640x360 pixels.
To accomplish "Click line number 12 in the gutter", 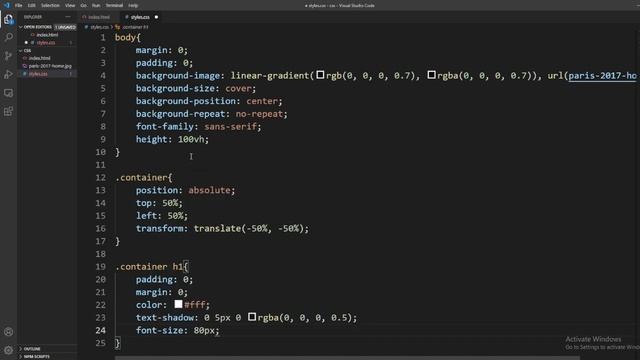I will [100, 178].
